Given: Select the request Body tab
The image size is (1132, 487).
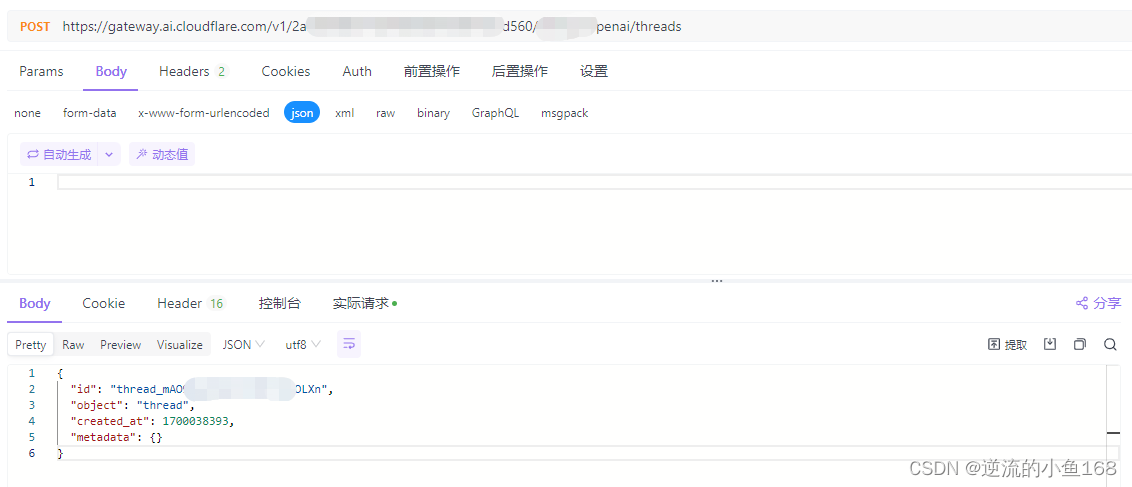Looking at the screenshot, I should [111, 71].
